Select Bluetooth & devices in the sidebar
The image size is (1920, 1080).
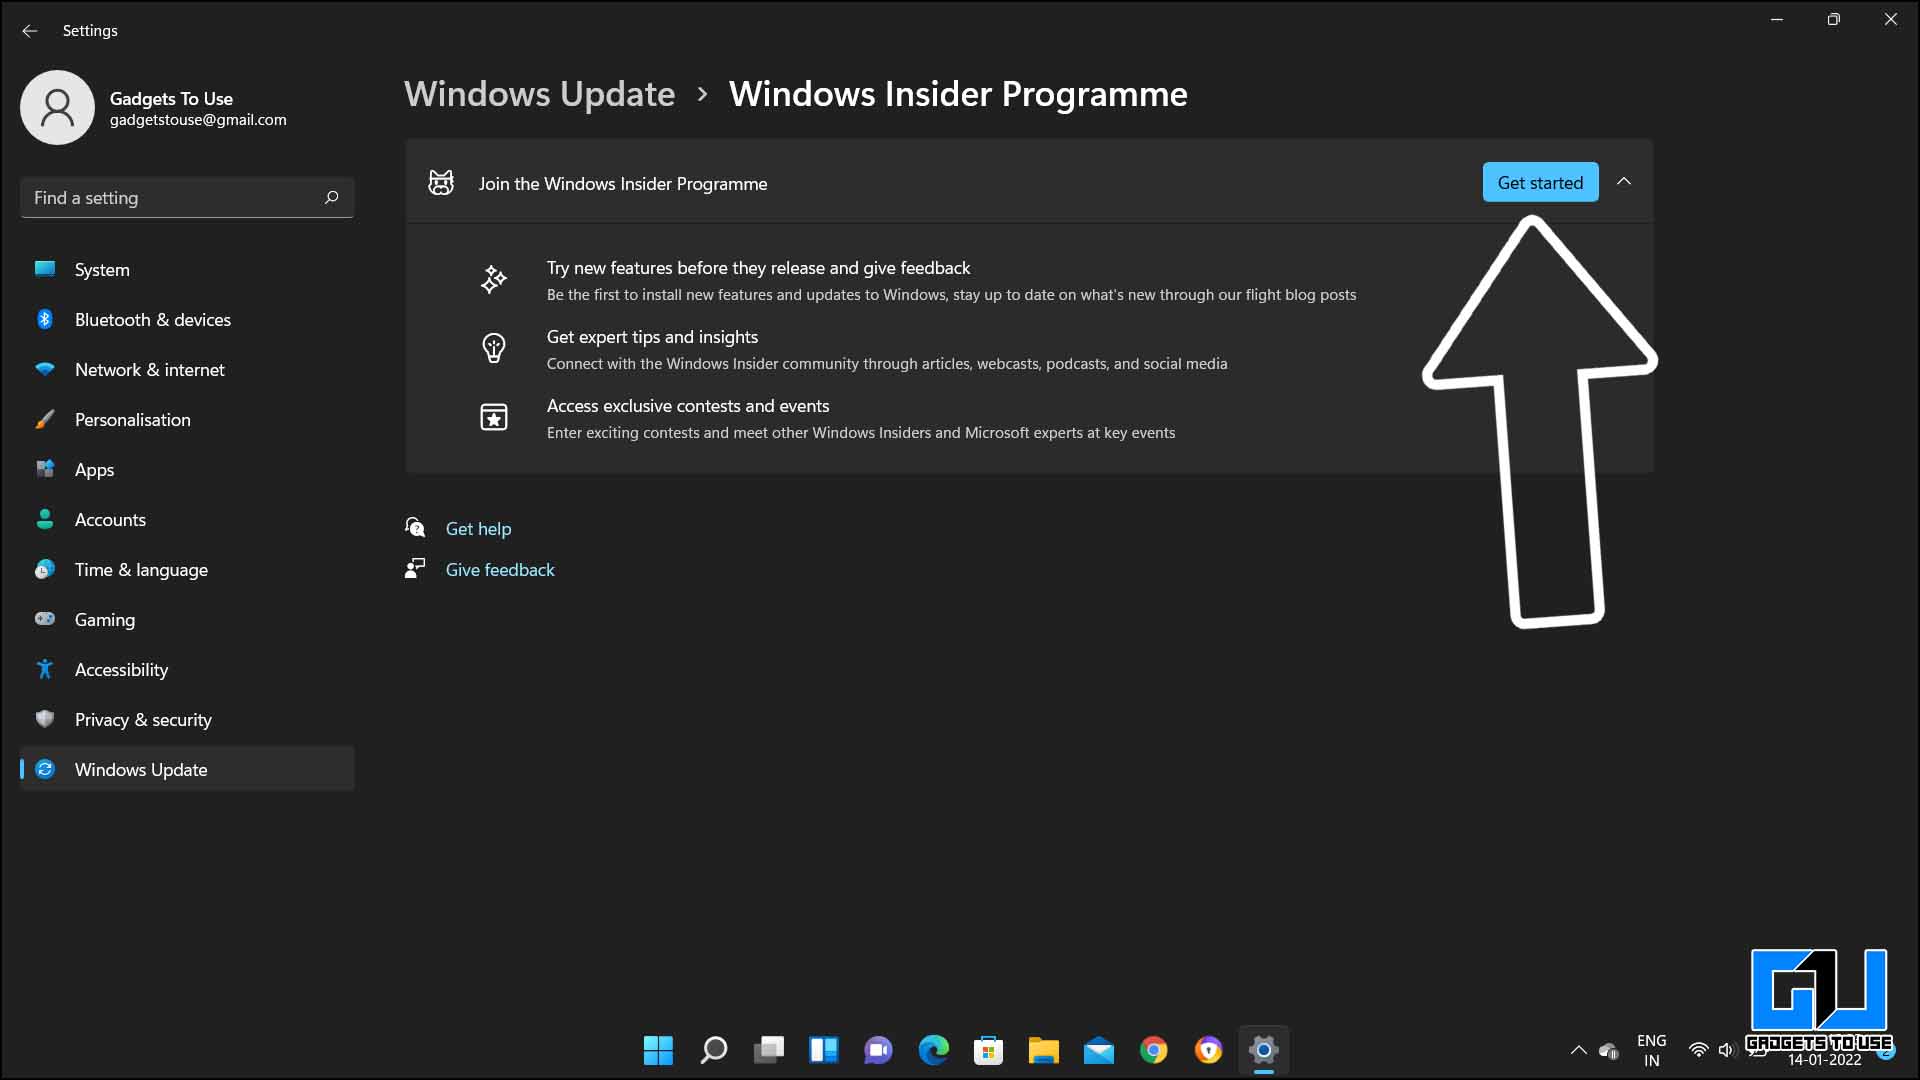153,319
